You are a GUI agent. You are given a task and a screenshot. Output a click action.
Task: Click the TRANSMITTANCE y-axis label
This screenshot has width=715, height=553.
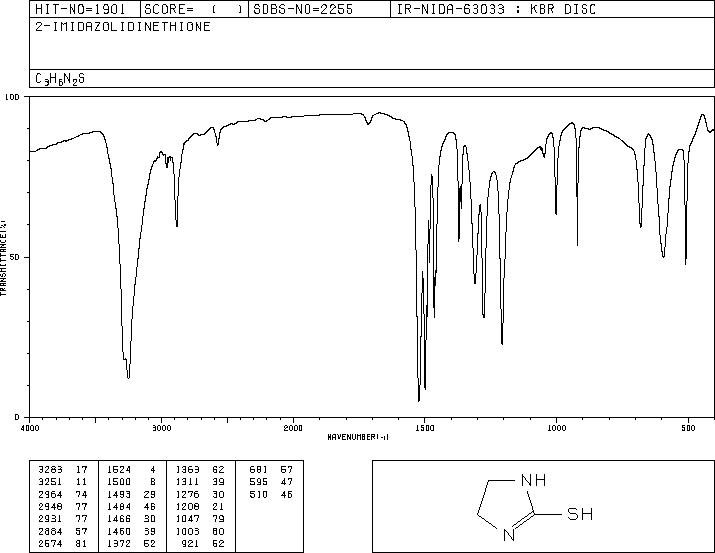[4, 257]
